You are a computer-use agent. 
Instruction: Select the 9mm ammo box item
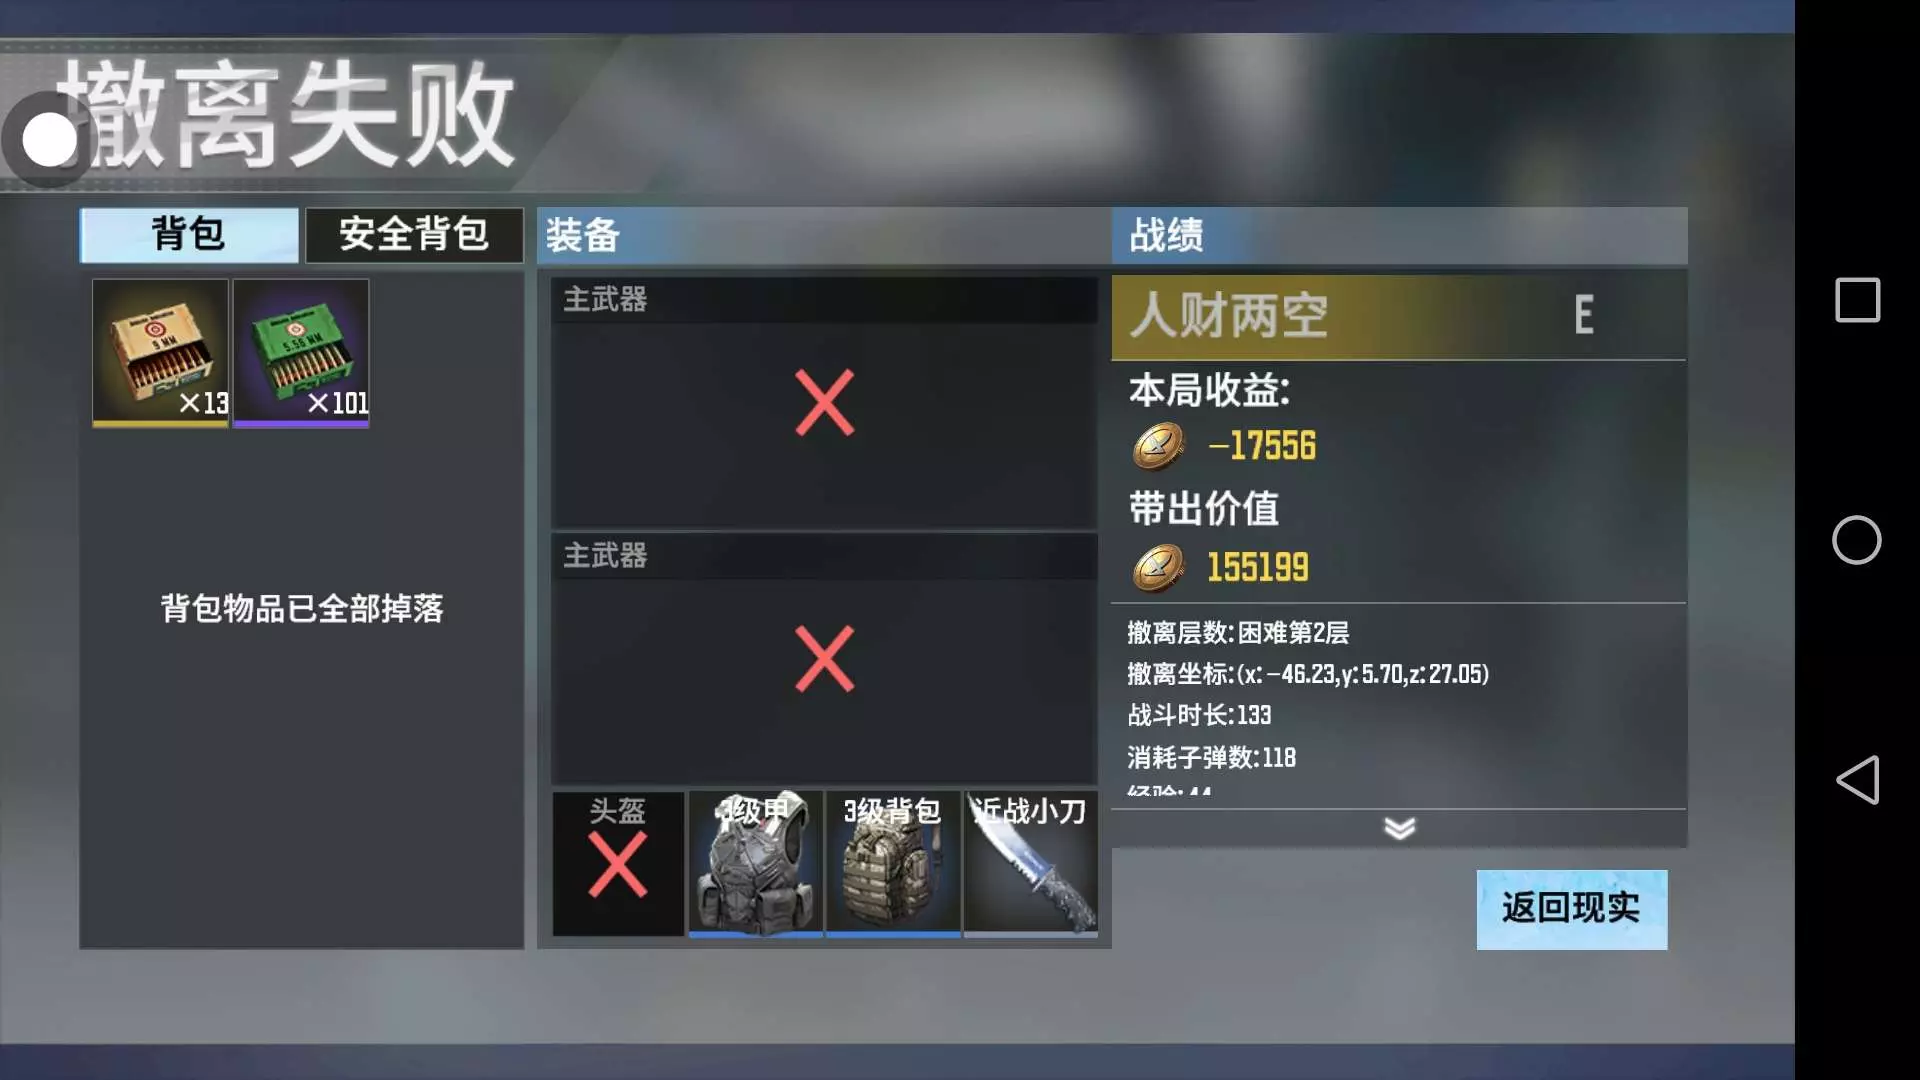tap(160, 352)
